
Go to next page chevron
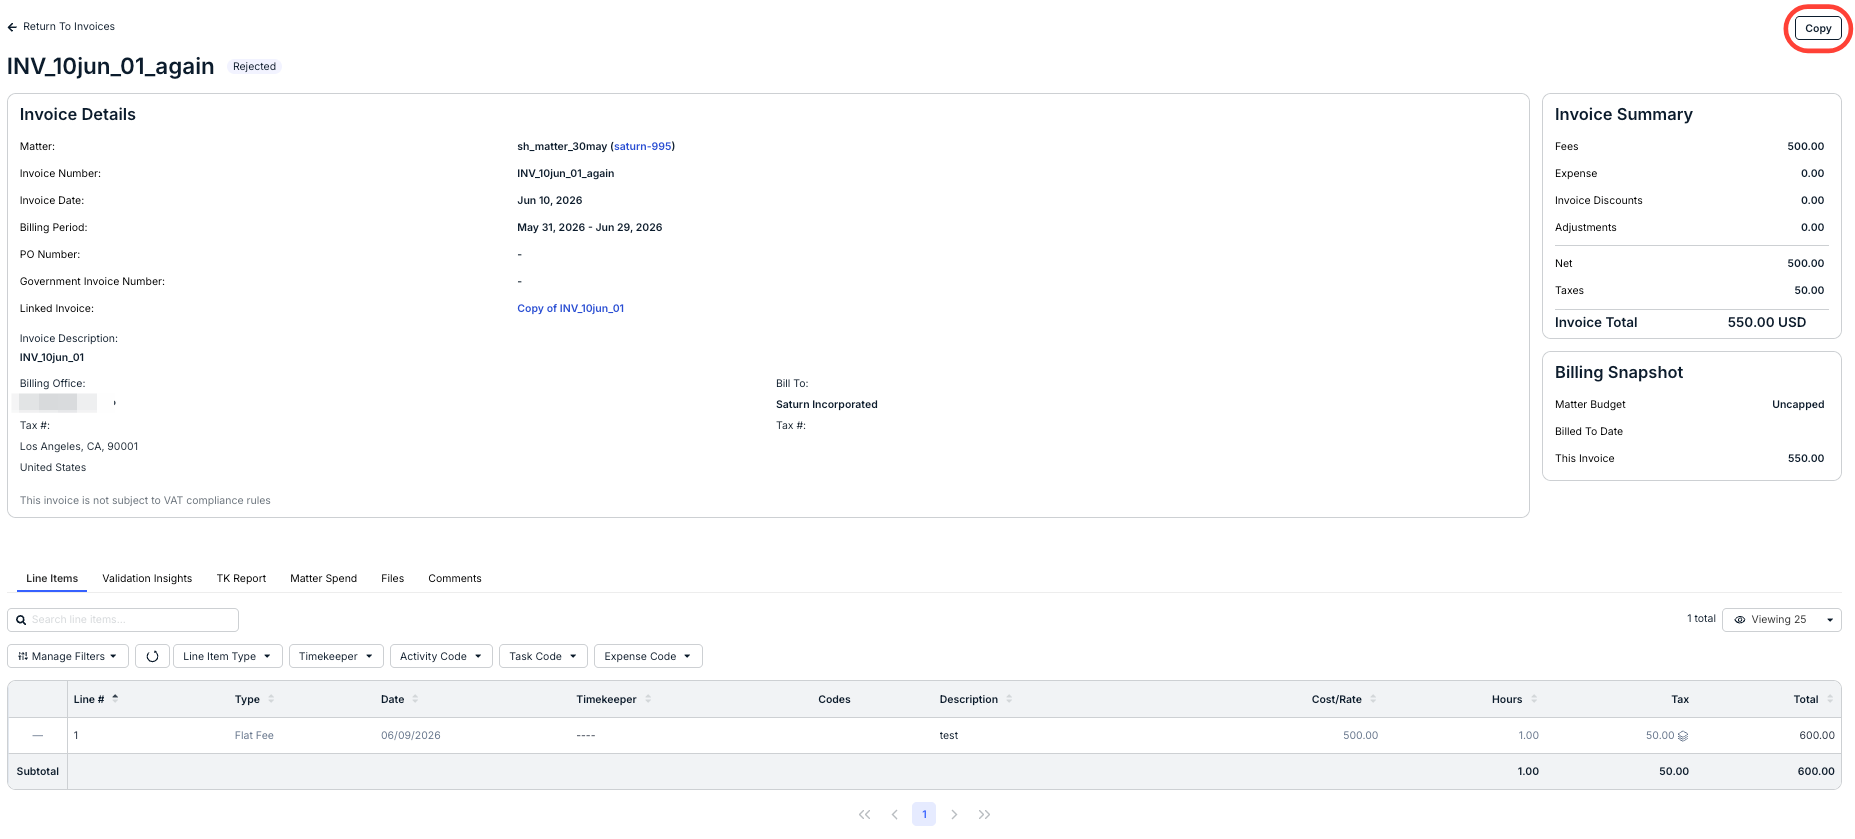[954, 814]
